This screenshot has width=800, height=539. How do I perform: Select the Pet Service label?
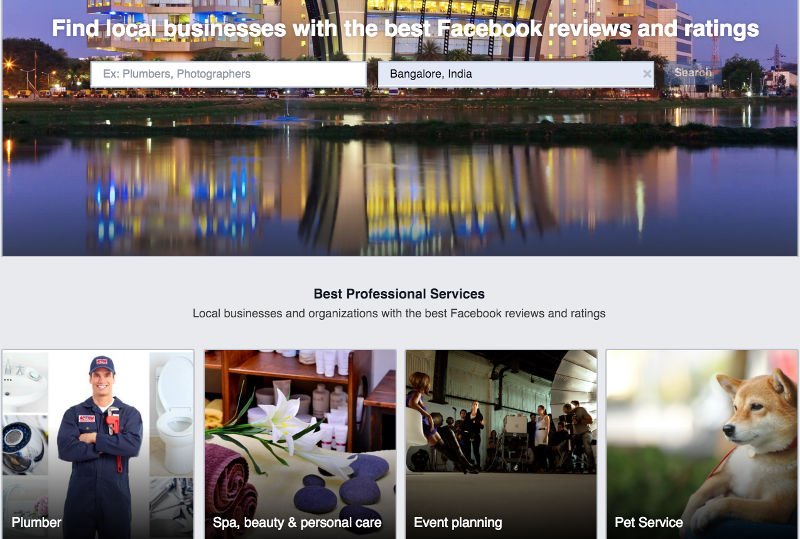[648, 522]
